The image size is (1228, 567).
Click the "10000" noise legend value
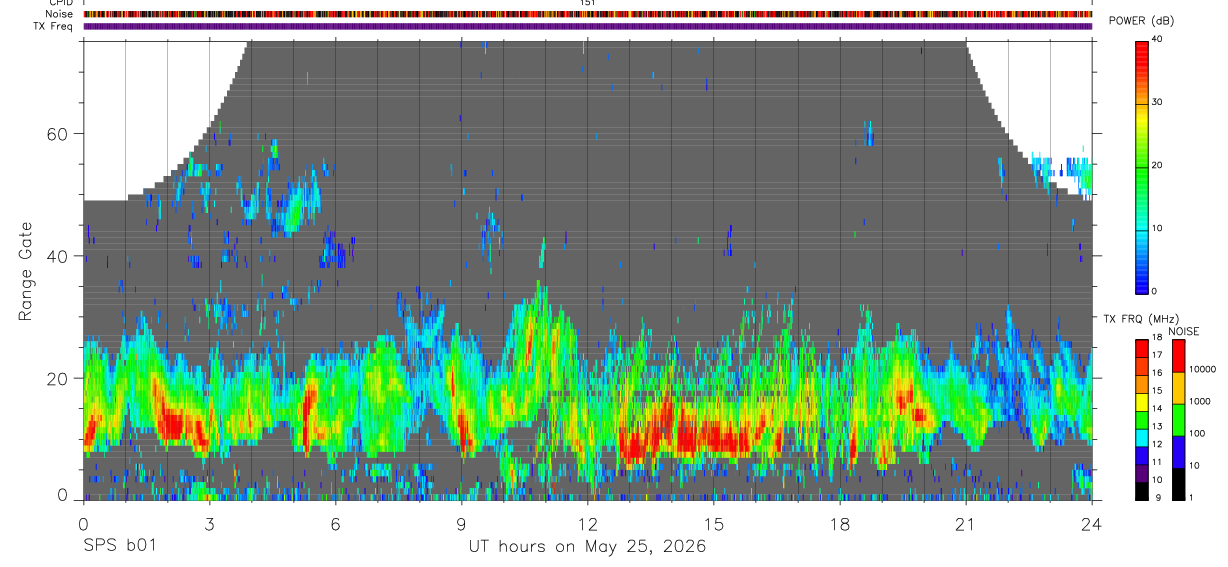tap(1201, 369)
